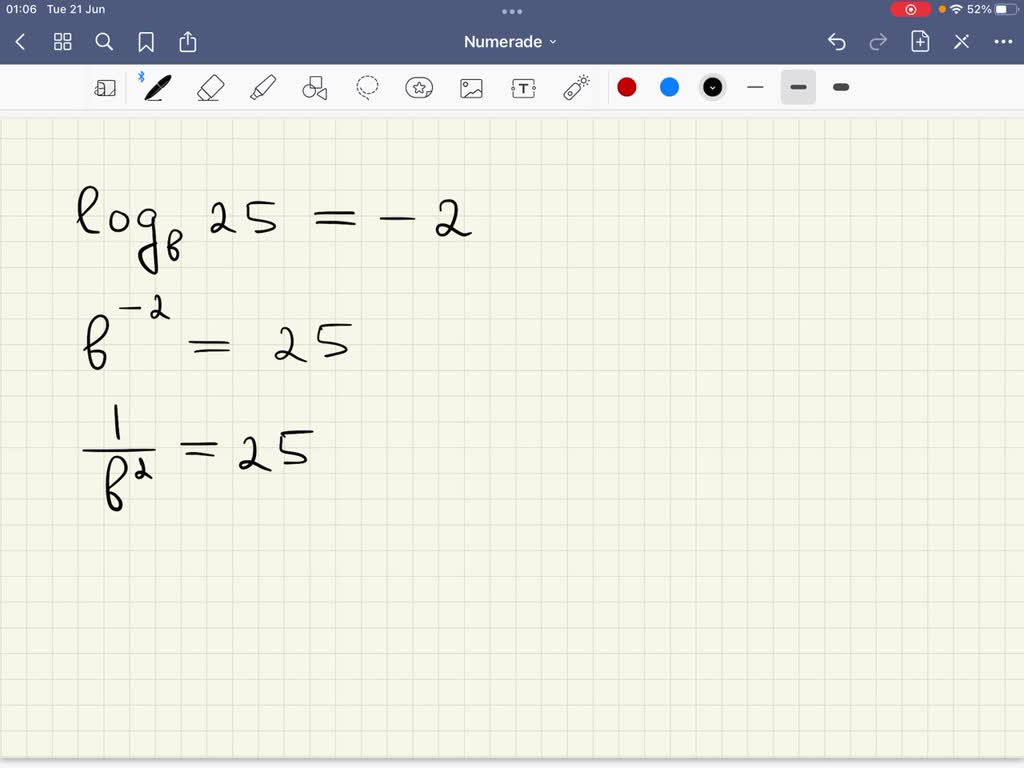
Task: Open the more options ellipsis menu
Action: point(1003,42)
